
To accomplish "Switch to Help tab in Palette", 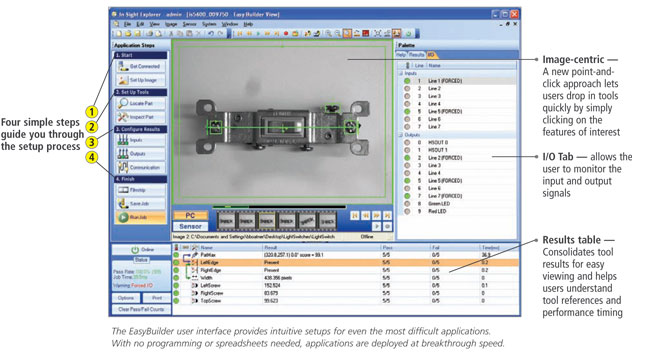I will 401,55.
